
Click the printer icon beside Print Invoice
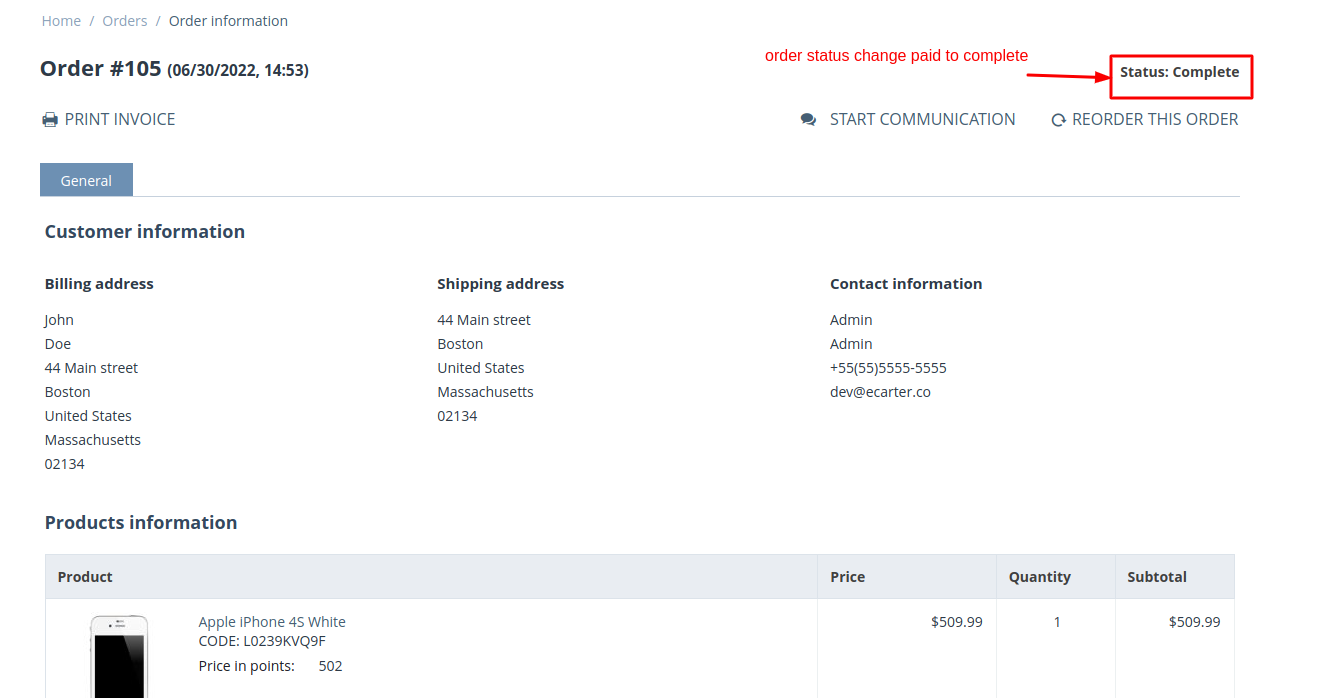tap(50, 120)
